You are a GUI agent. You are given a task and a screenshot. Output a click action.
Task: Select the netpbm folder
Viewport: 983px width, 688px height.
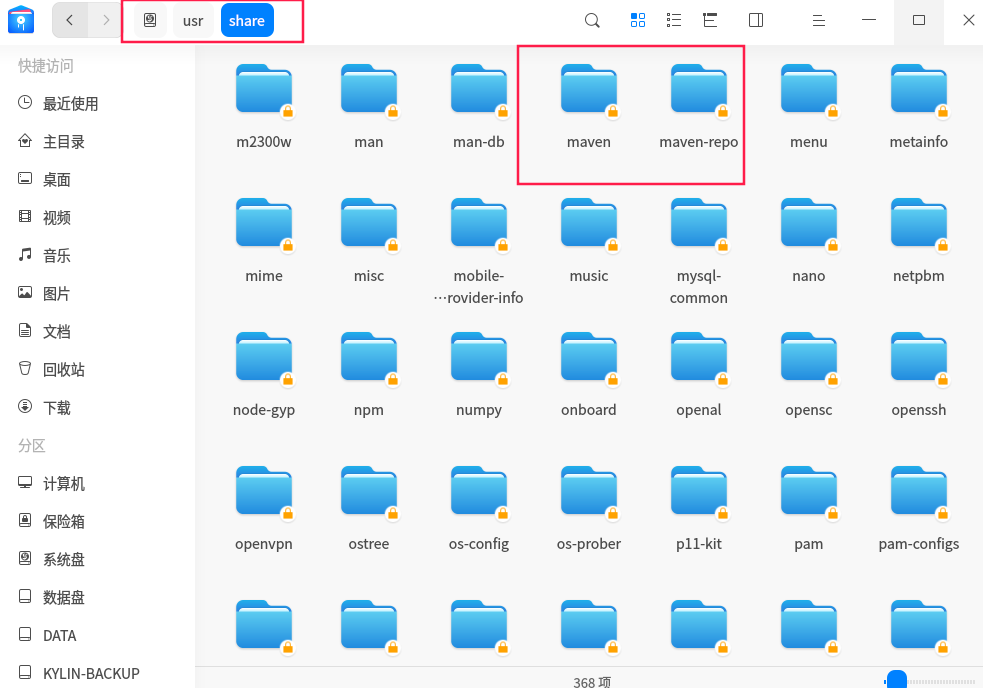coord(918,241)
